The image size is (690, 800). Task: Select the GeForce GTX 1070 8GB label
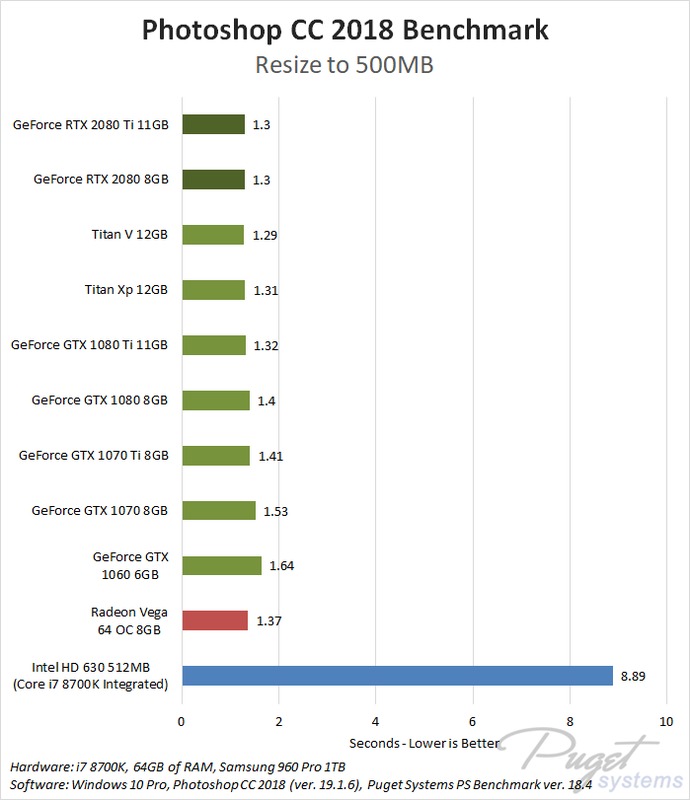100,510
